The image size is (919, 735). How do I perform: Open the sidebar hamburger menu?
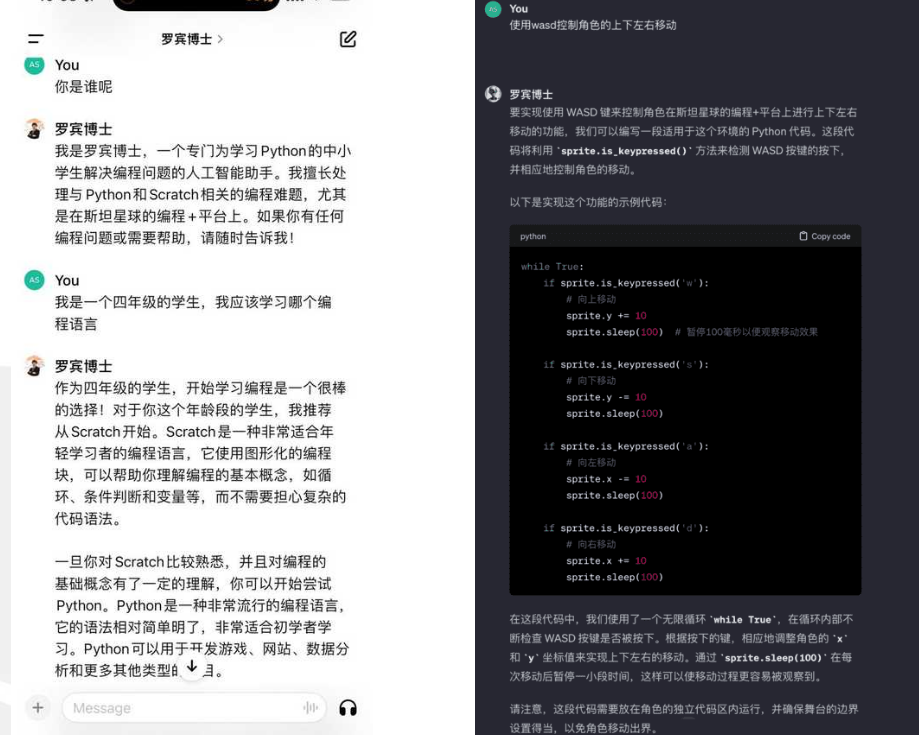coord(36,40)
